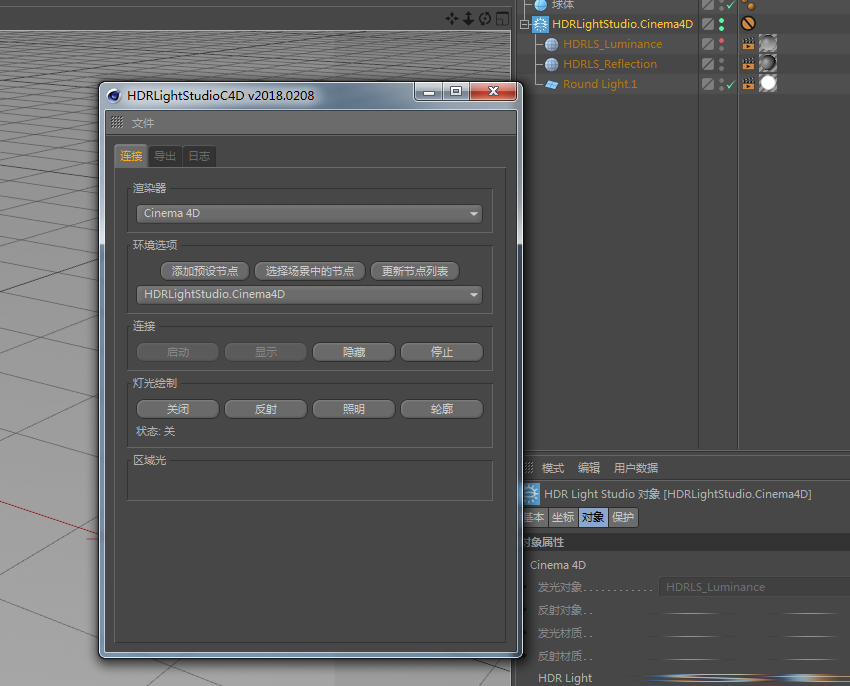Click white material tag on Round Light.1
This screenshot has width=850, height=686.
click(768, 84)
